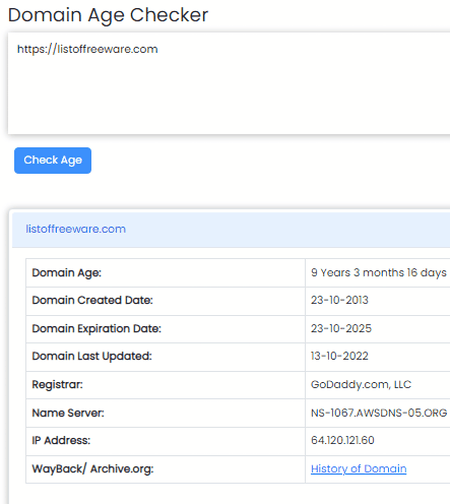Click the Domain Last Updated label
450x504 pixels.
[92, 356]
